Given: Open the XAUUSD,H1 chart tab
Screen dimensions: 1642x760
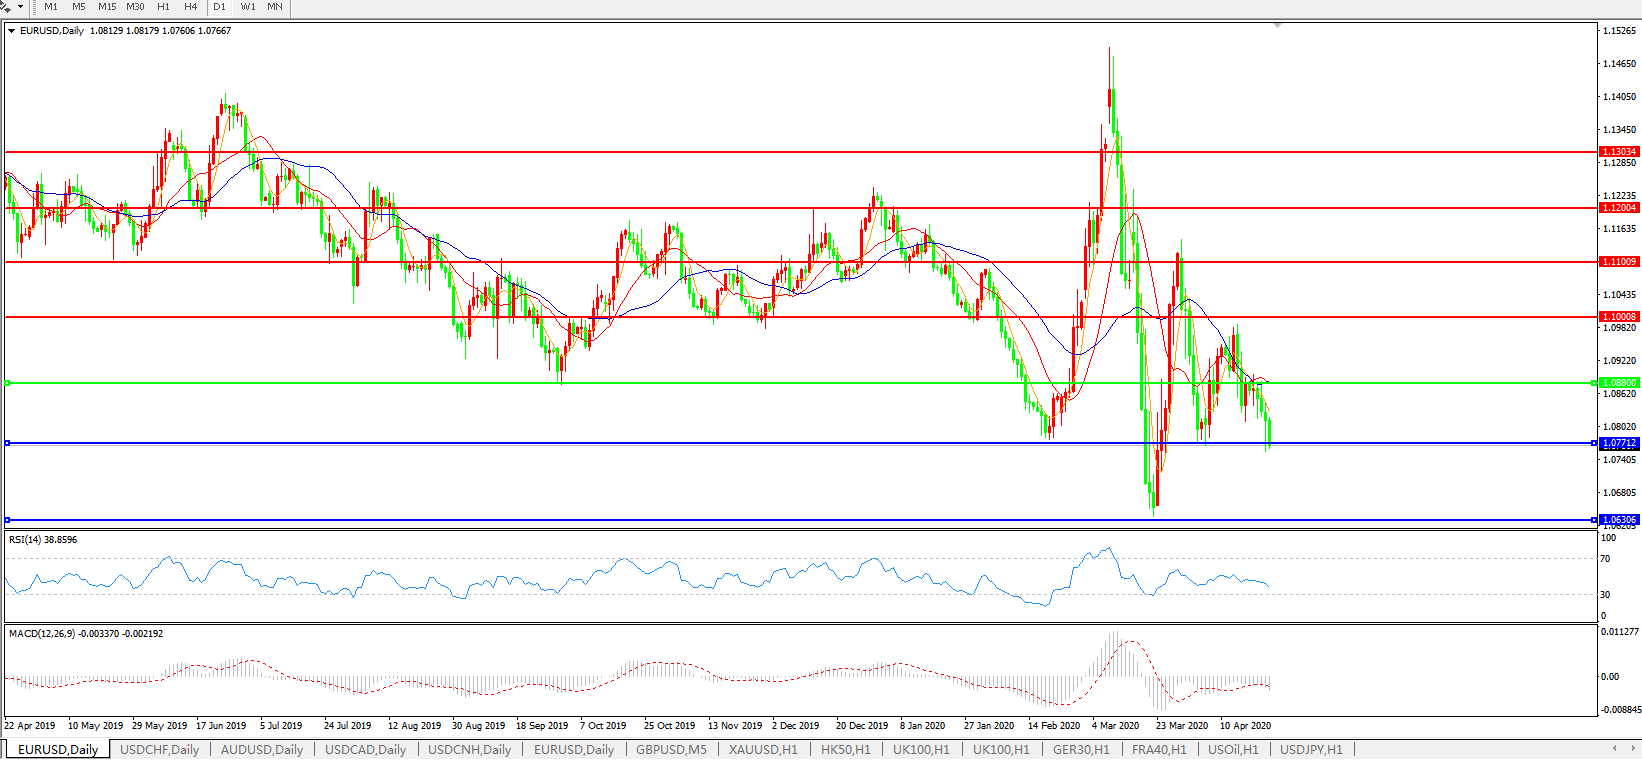Looking at the screenshot, I should [x=763, y=749].
